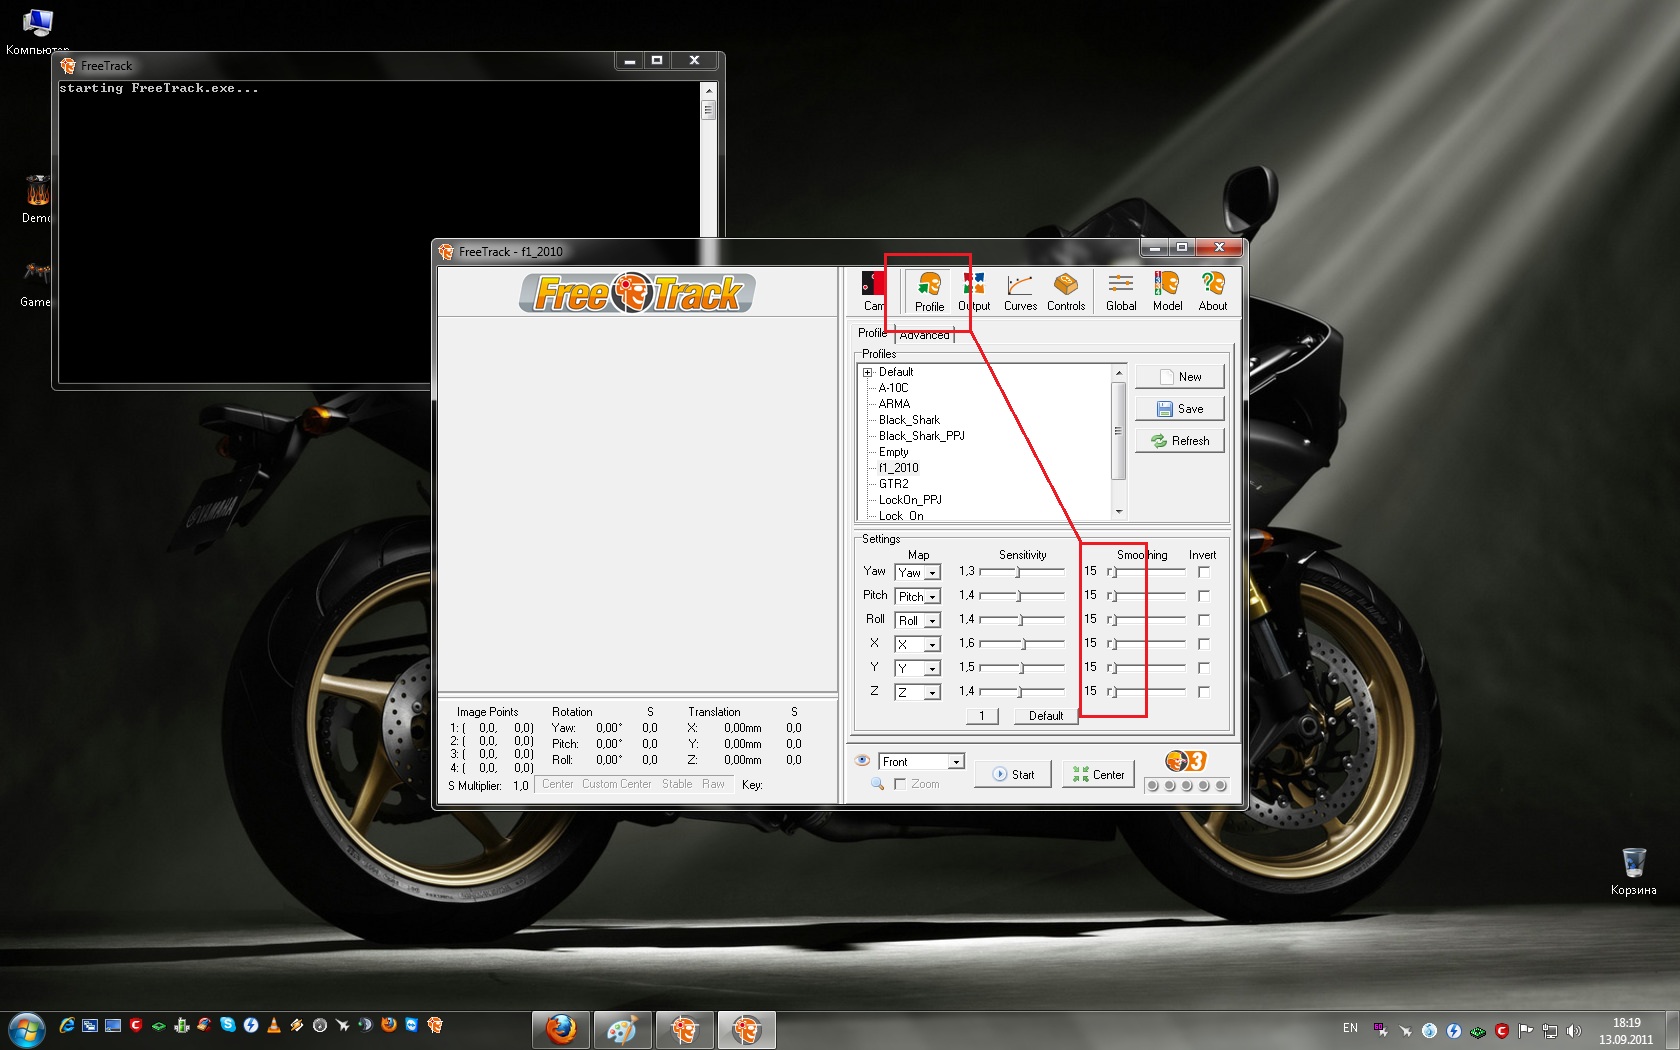
Task: Launch Firefox from the taskbar
Action: pos(561,1029)
